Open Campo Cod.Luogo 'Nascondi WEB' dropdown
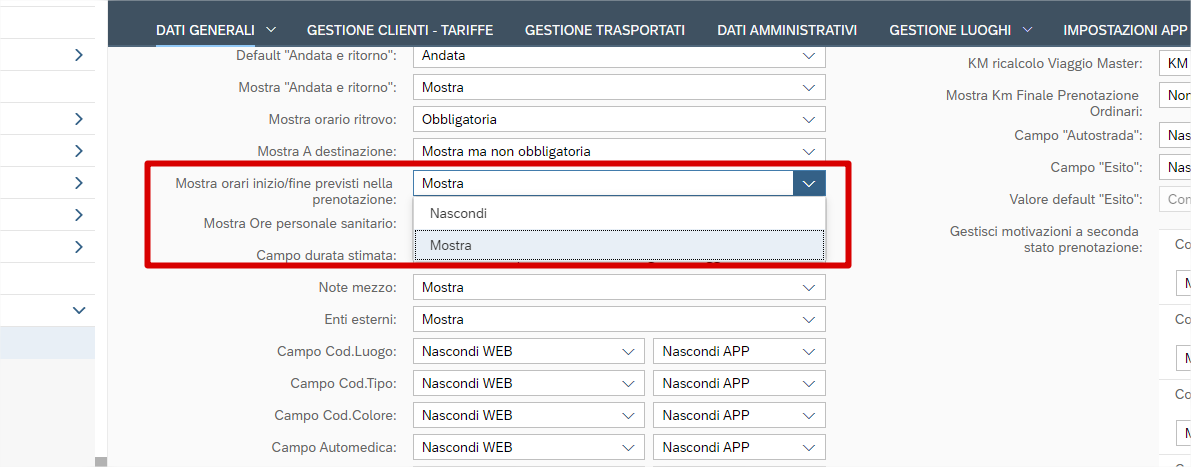This screenshot has width=1191, height=467. click(628, 352)
